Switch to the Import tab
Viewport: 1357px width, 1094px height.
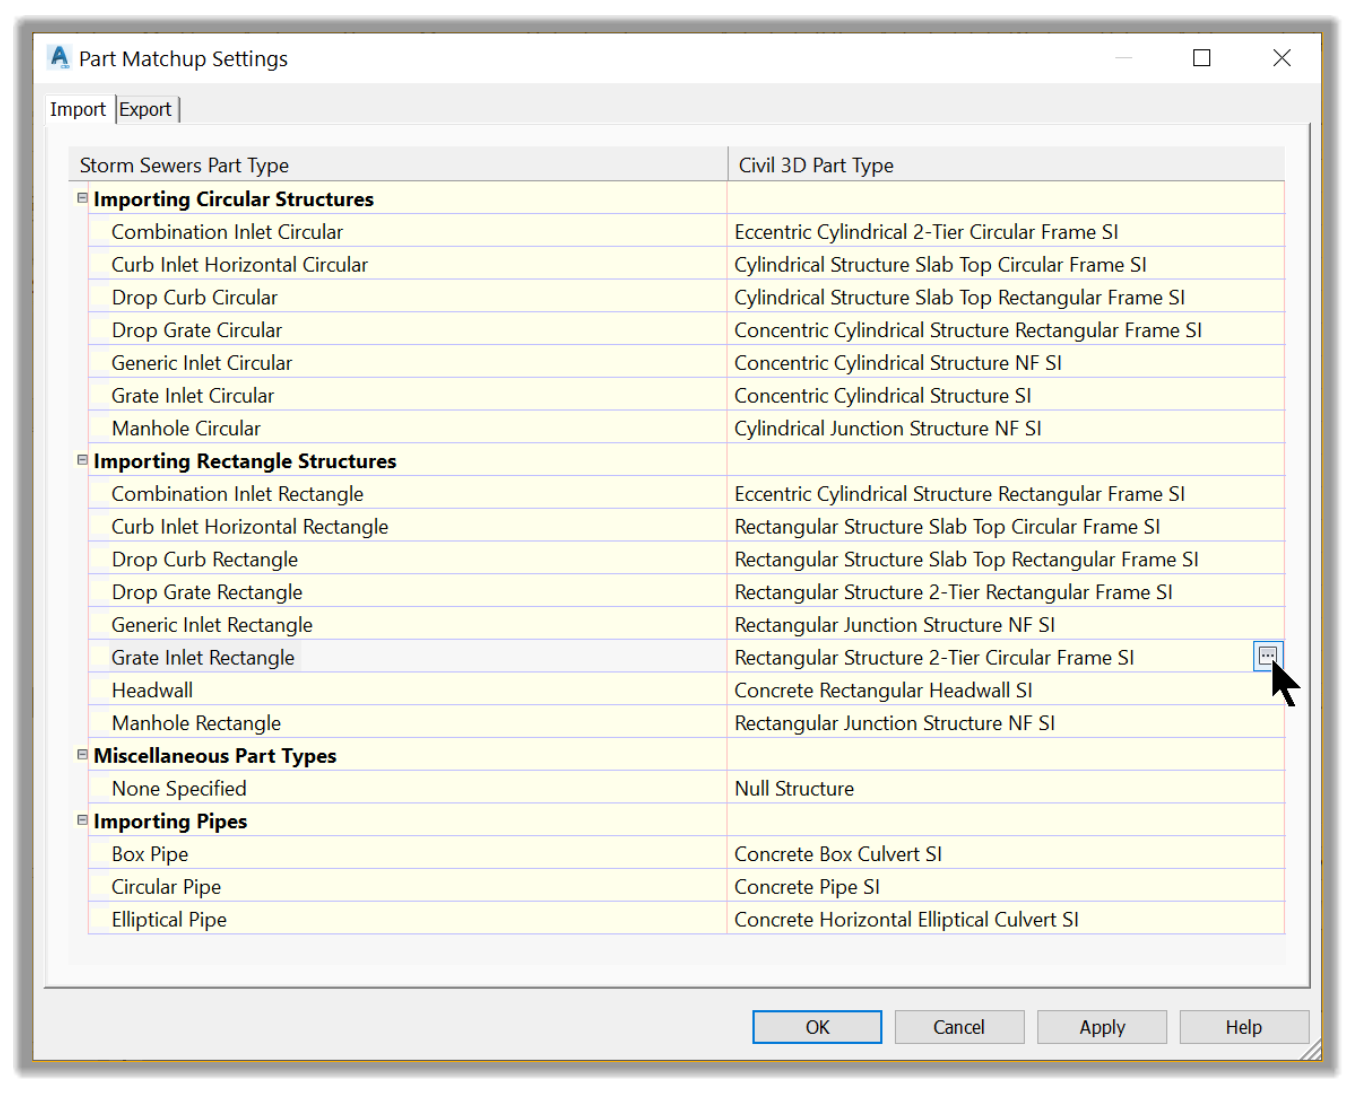point(78,109)
